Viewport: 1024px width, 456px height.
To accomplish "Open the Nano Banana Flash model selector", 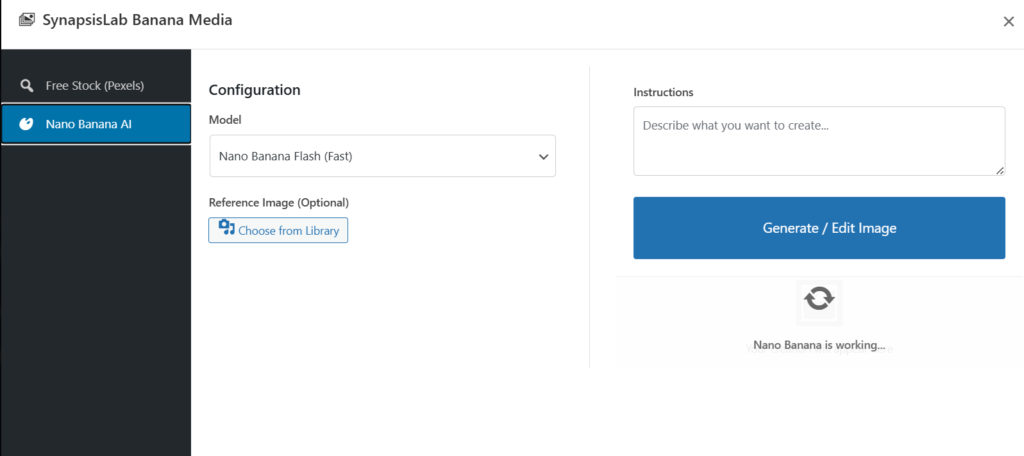I will pos(382,156).
